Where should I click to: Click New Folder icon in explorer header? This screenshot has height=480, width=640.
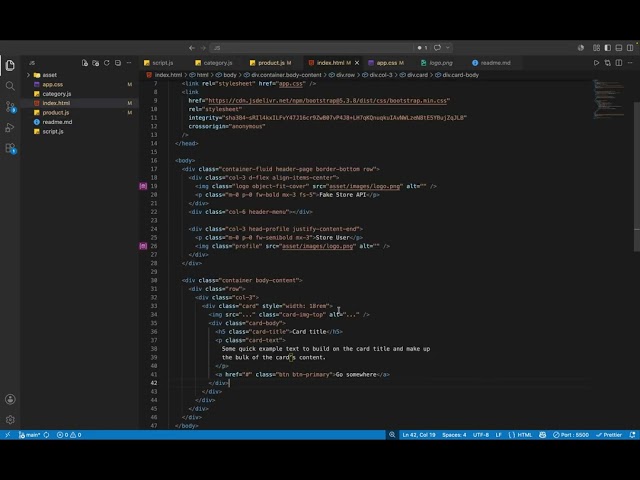96,63
